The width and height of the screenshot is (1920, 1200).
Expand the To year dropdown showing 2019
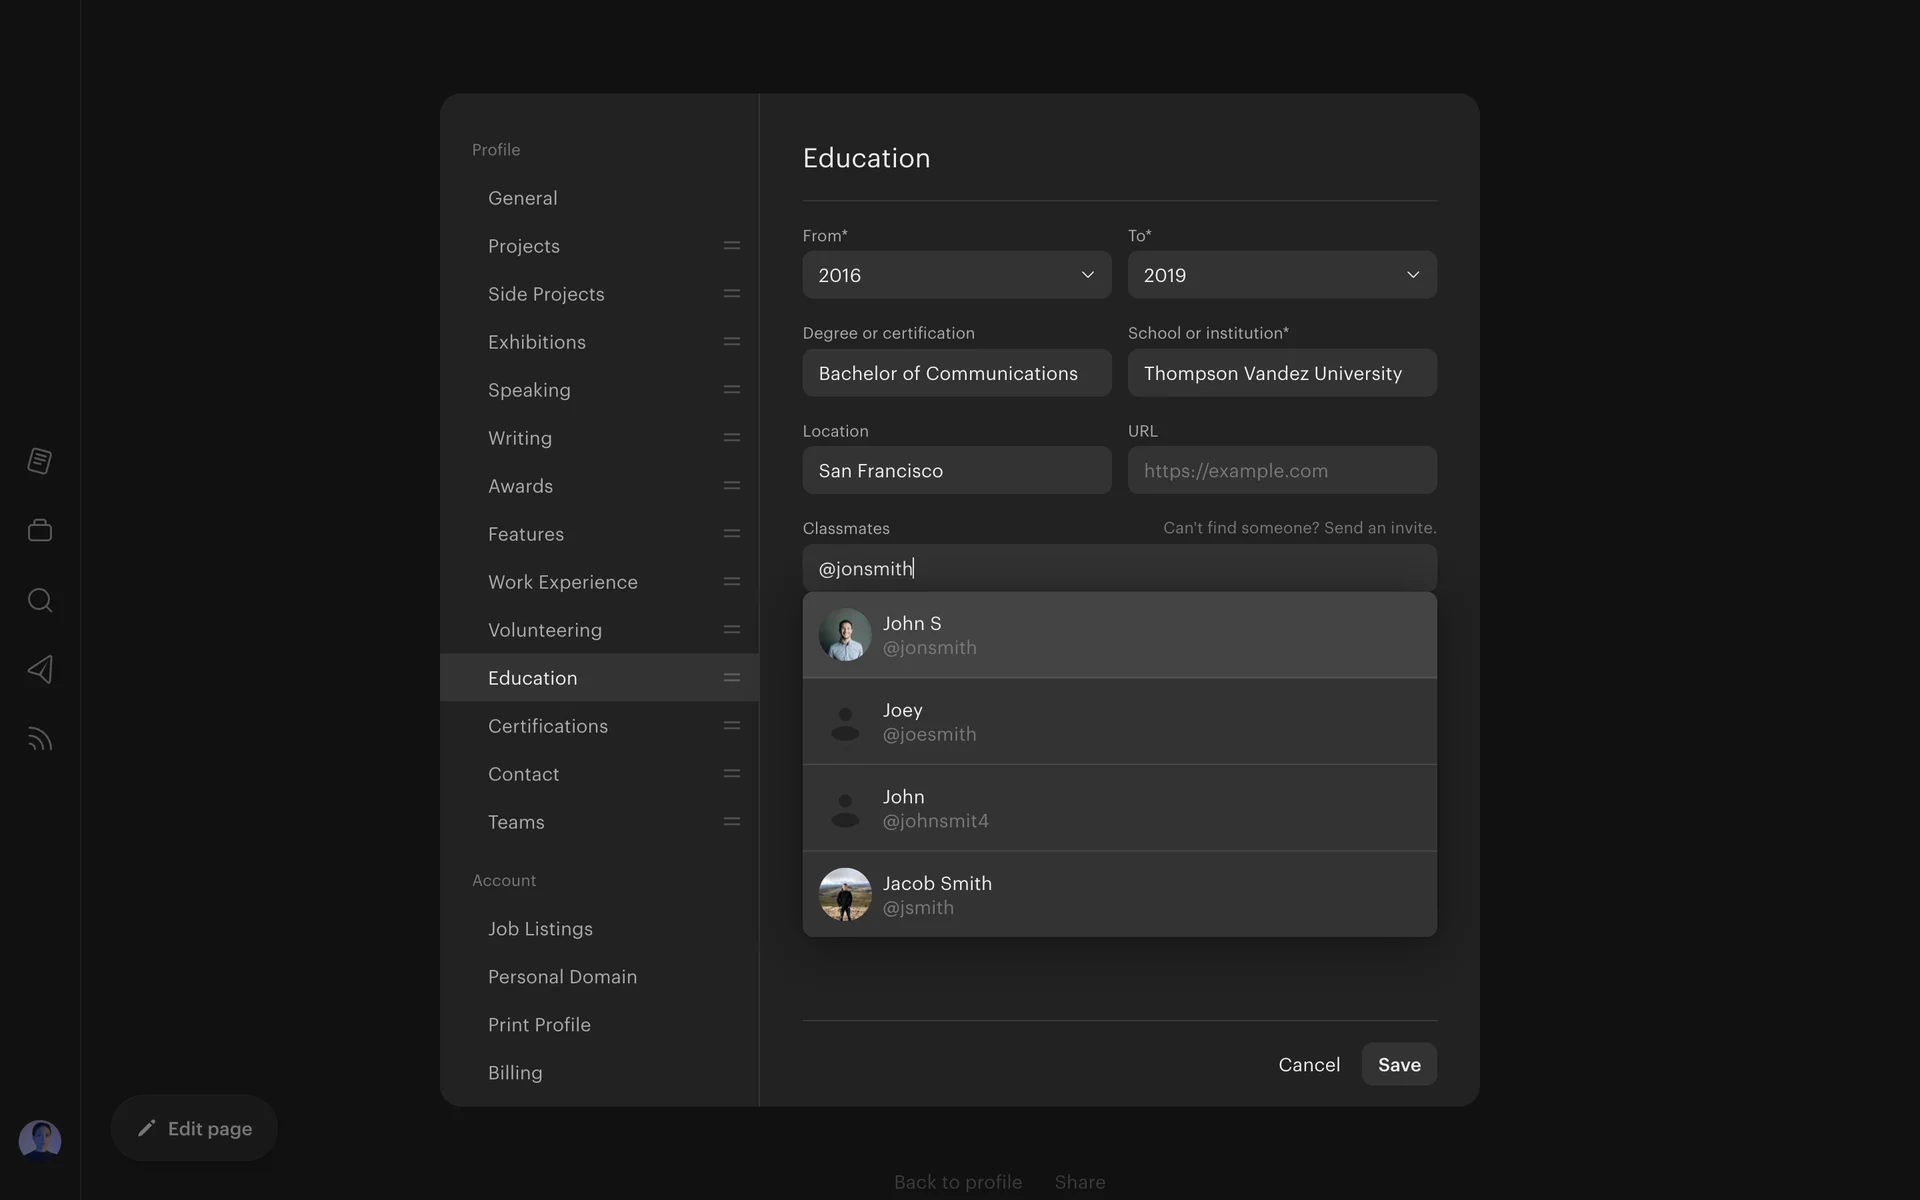point(1281,275)
